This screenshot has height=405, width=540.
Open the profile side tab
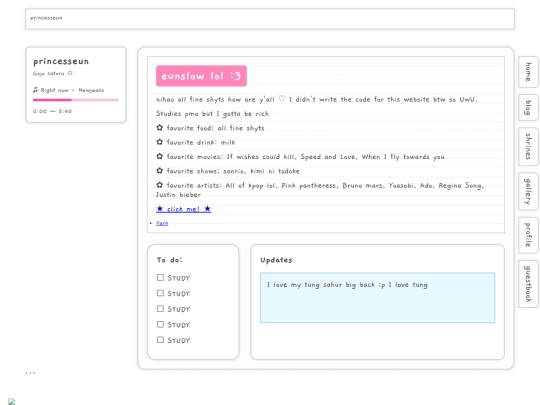528,235
